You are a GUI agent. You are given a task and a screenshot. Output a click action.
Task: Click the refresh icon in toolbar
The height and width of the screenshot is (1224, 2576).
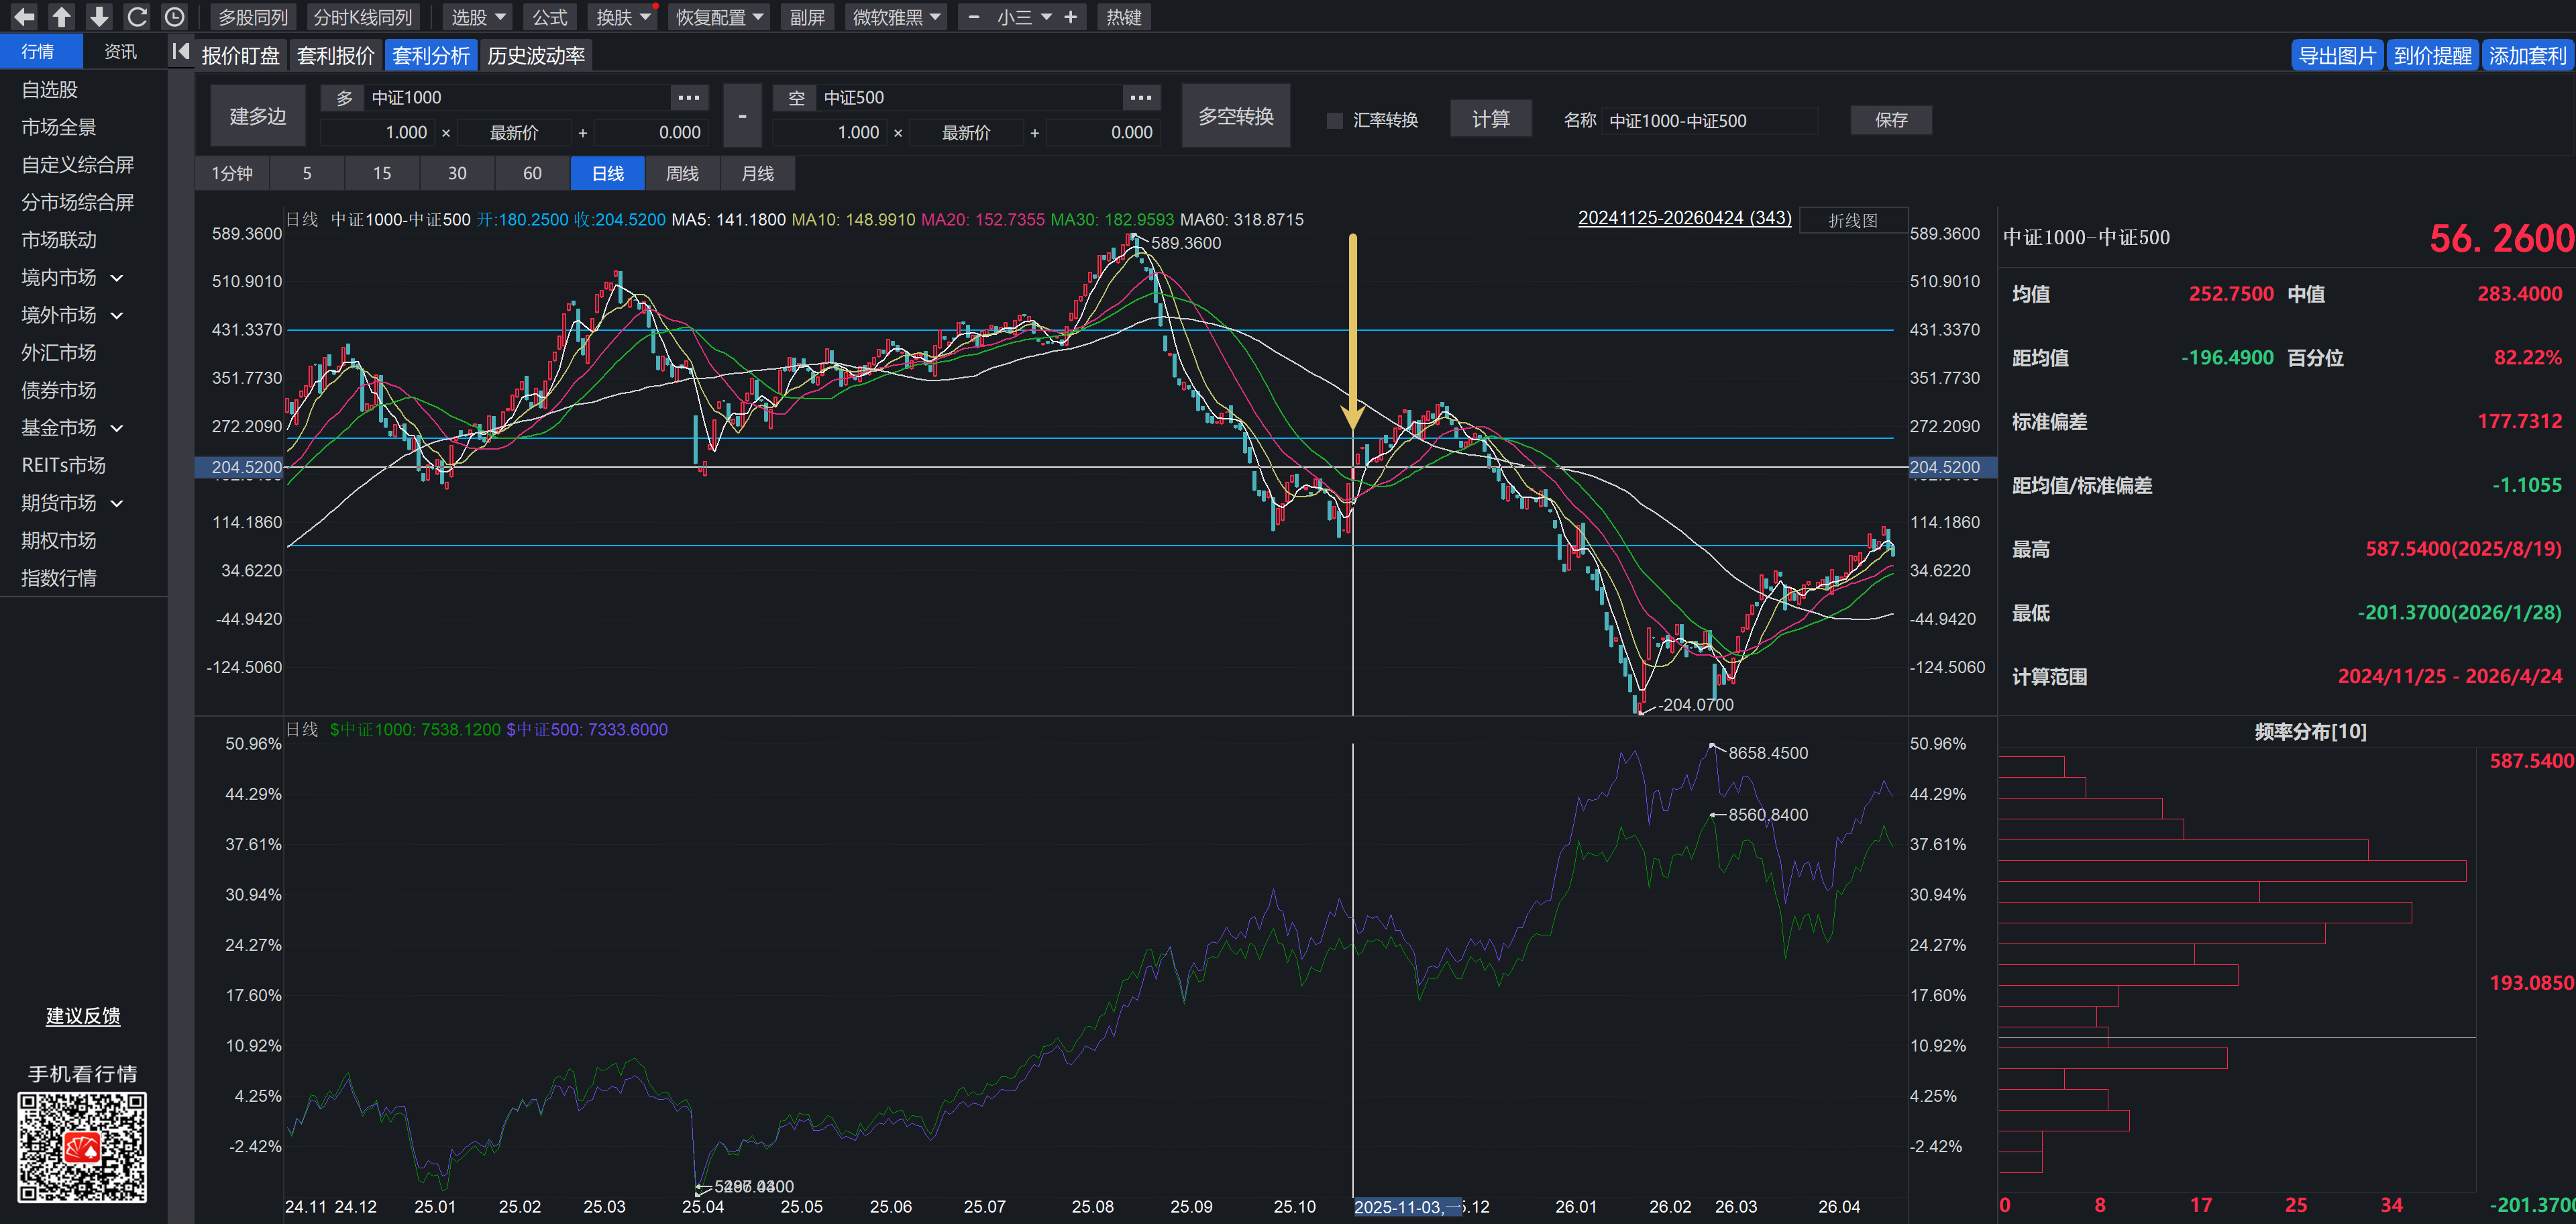(x=137, y=17)
